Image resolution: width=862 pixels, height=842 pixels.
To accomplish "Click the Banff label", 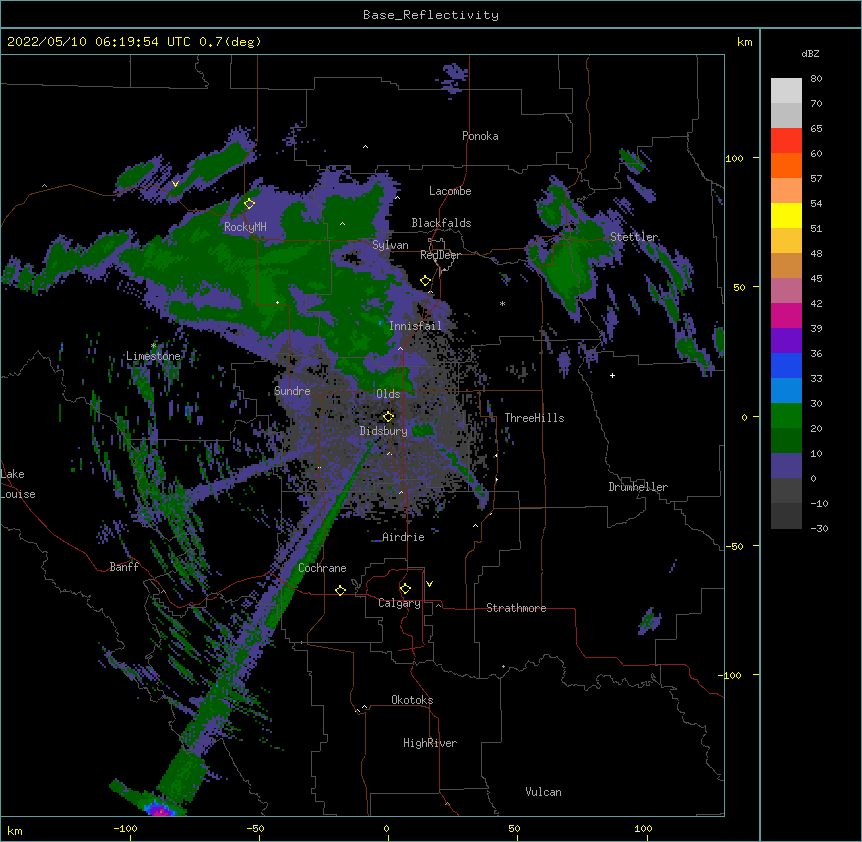I will point(124,567).
